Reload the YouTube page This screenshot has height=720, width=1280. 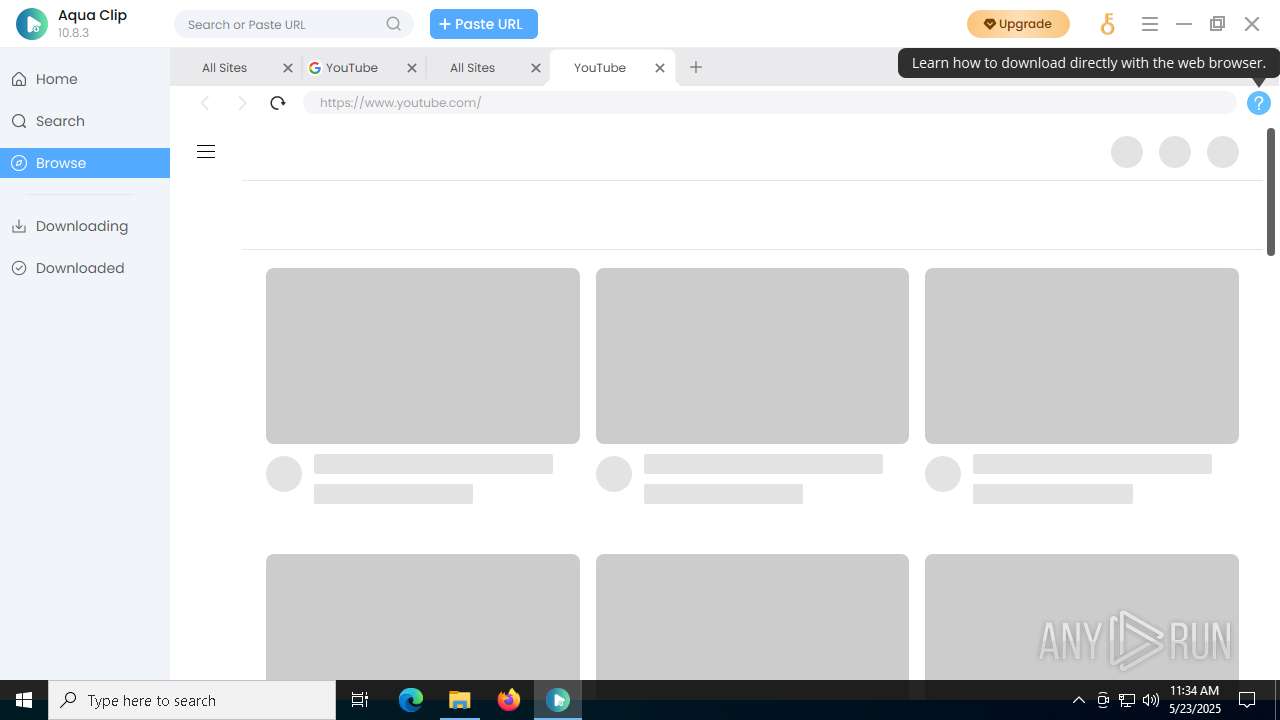[x=278, y=103]
